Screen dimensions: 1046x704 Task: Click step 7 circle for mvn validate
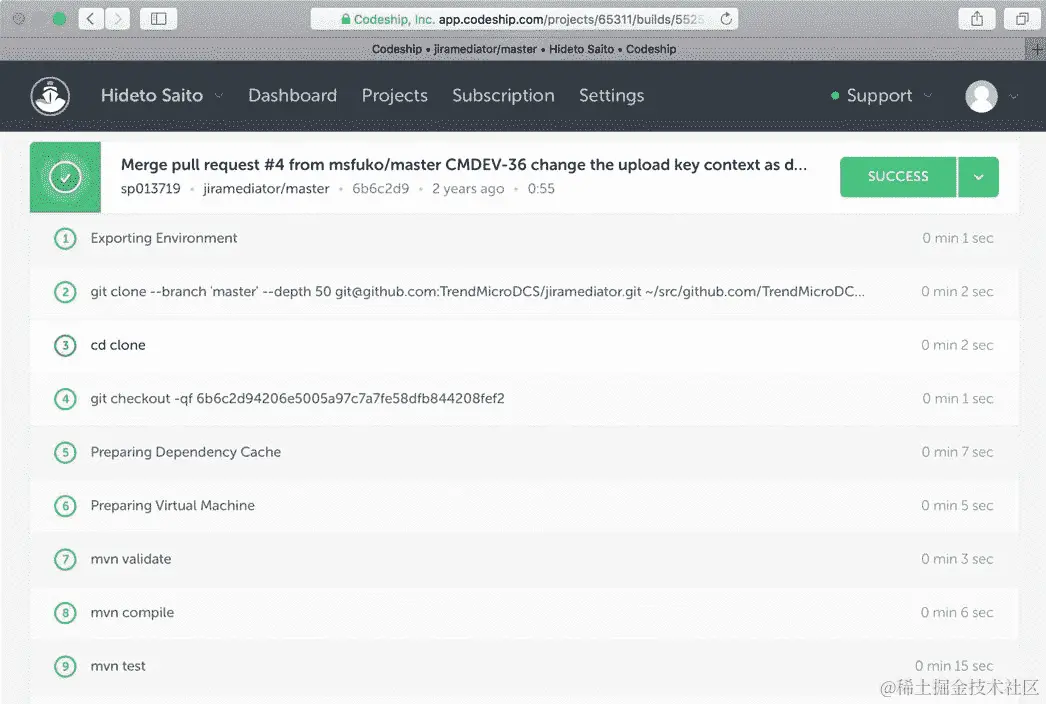(65, 559)
